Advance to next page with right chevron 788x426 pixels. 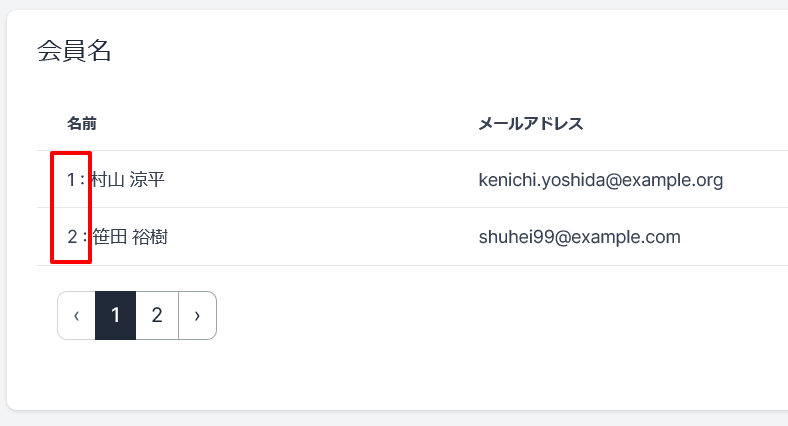198,315
